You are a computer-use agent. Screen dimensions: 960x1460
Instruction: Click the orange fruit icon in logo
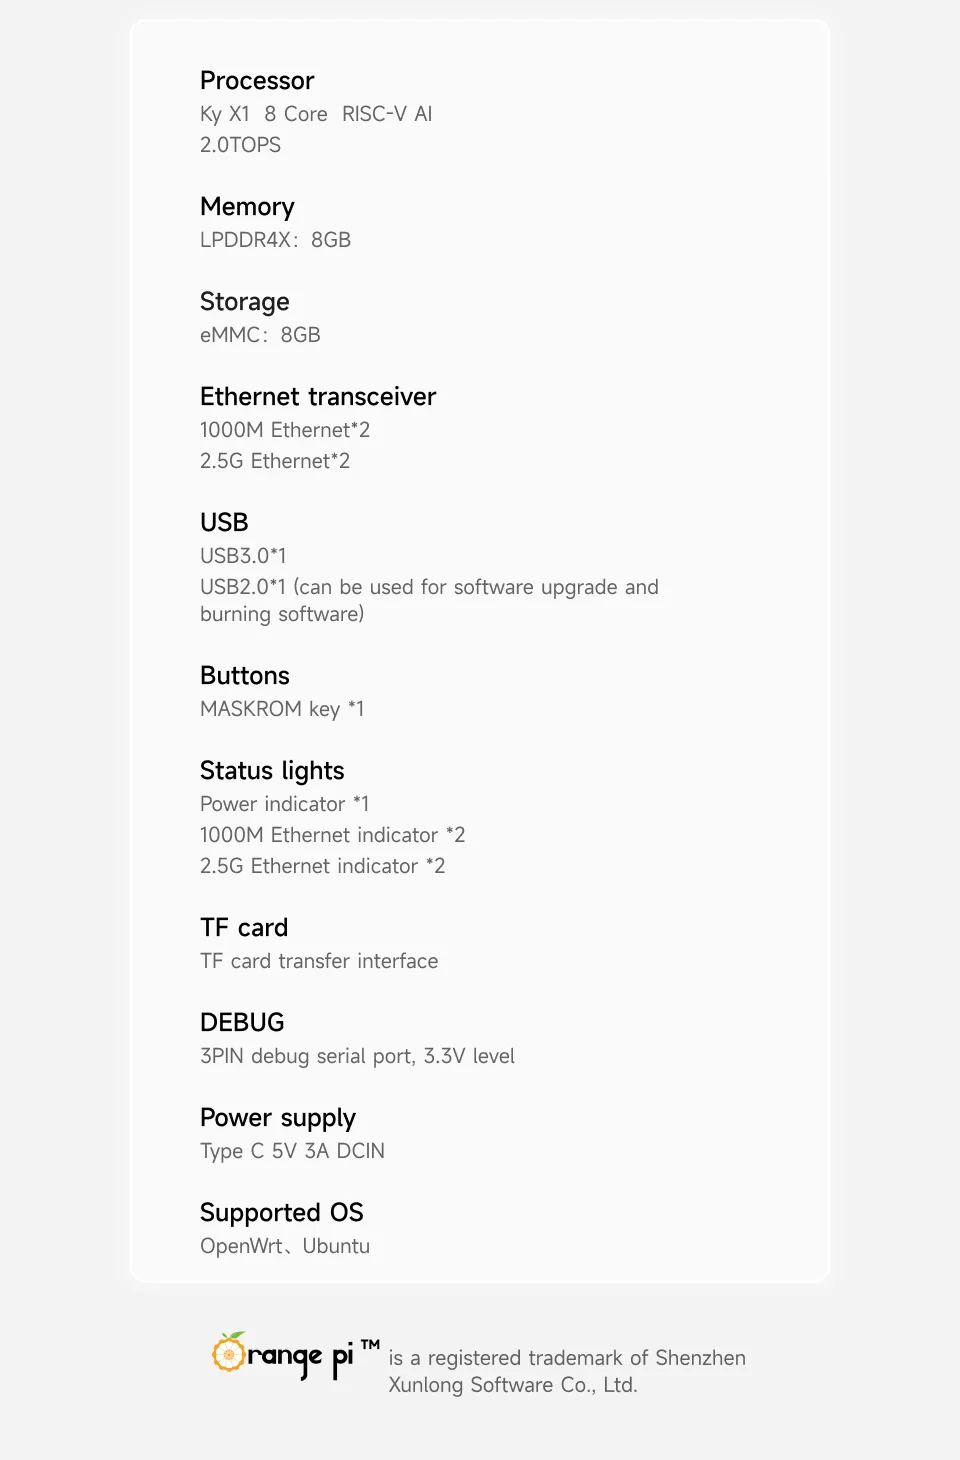(x=229, y=1352)
